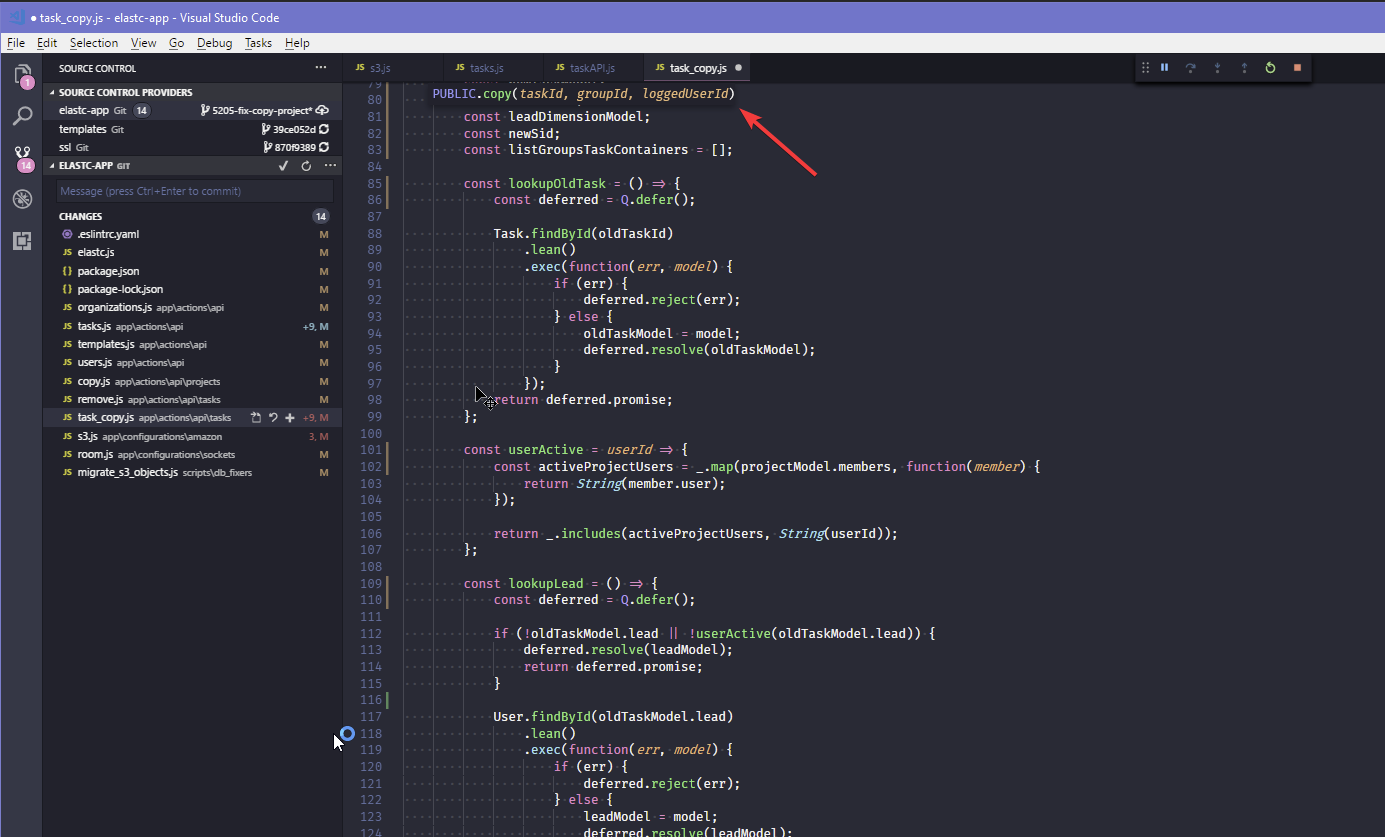Open the Debug view in activity bar
Viewport: 1385px width, 837px height.
point(21,199)
